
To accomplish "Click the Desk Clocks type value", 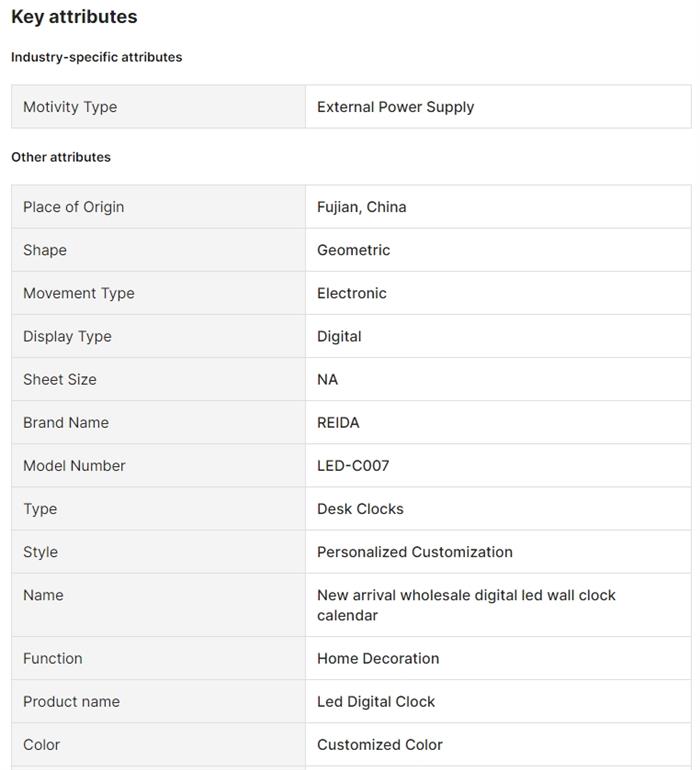I will click(360, 508).
